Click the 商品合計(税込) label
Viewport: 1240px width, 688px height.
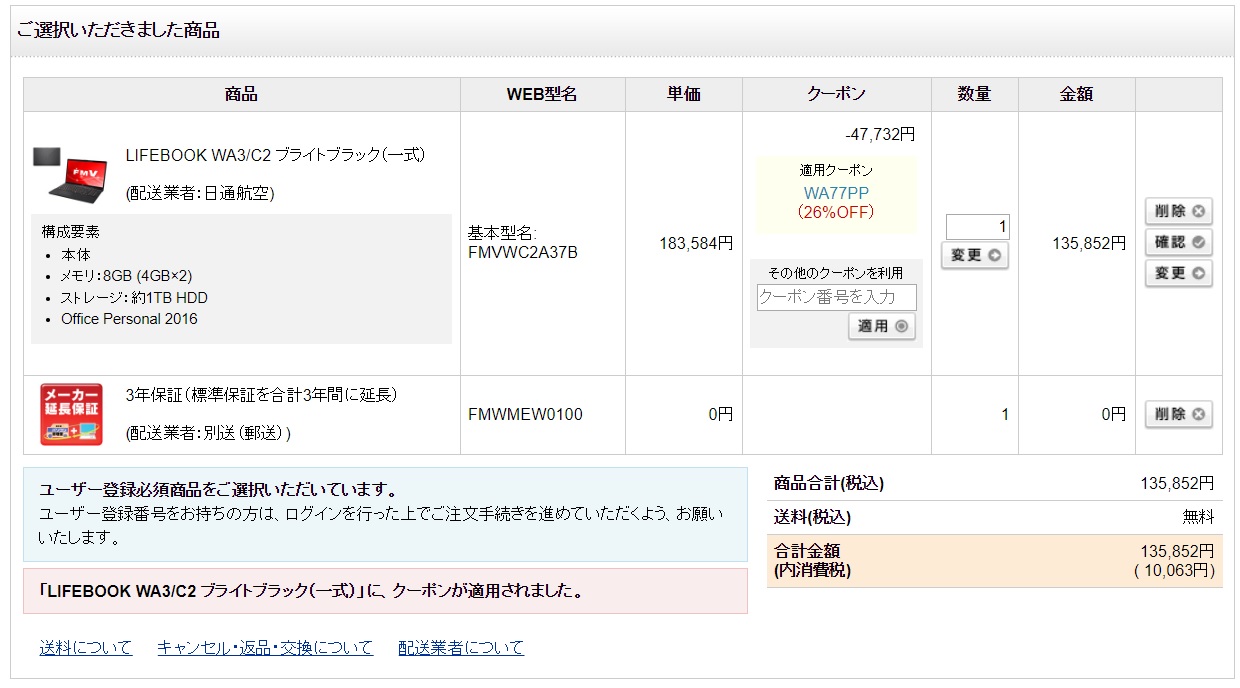pos(829,484)
